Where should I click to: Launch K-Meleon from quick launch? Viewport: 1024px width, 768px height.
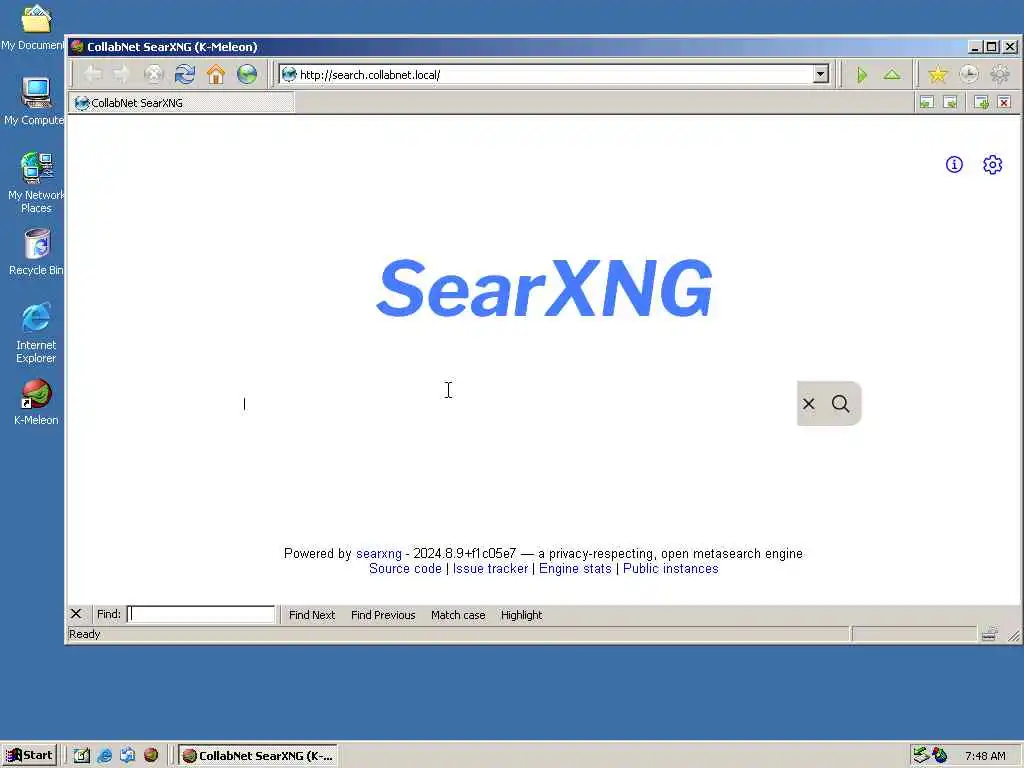pyautogui.click(x=151, y=756)
